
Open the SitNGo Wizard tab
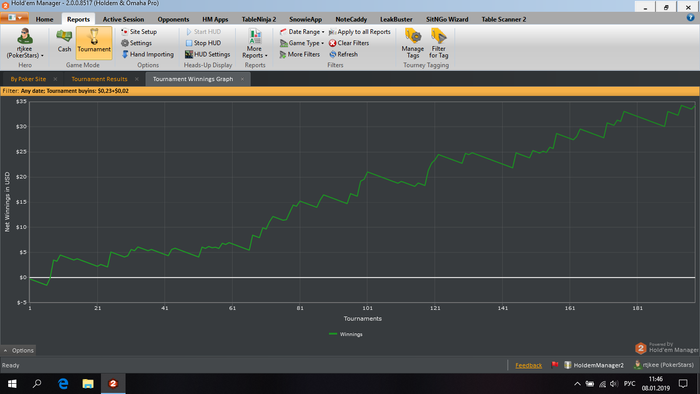447,19
